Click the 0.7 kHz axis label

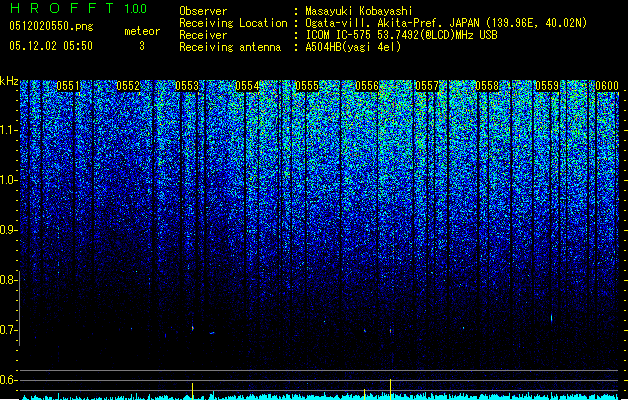tap(8, 330)
